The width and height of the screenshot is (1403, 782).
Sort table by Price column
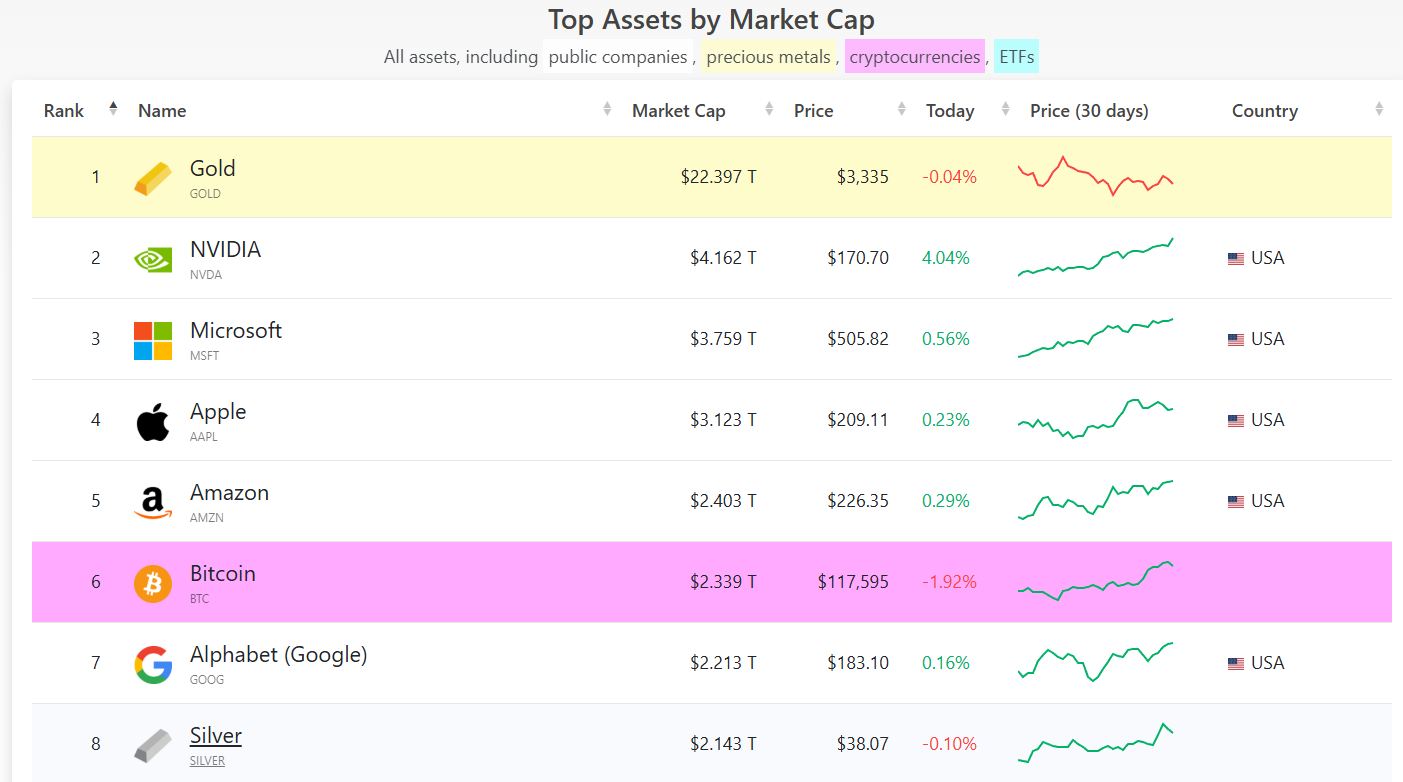coord(813,111)
